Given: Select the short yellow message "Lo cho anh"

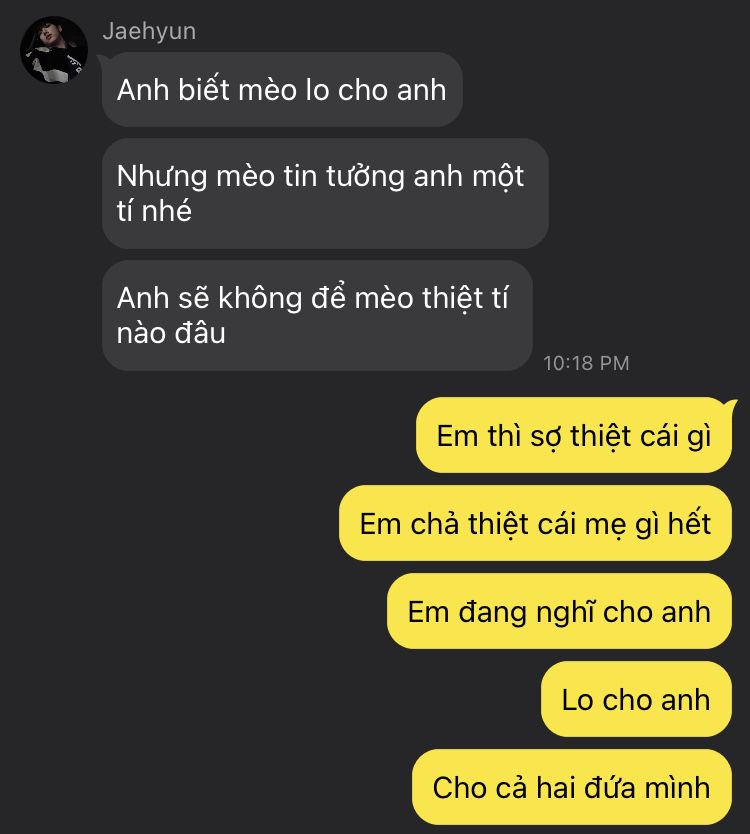Looking at the screenshot, I should (x=636, y=699).
